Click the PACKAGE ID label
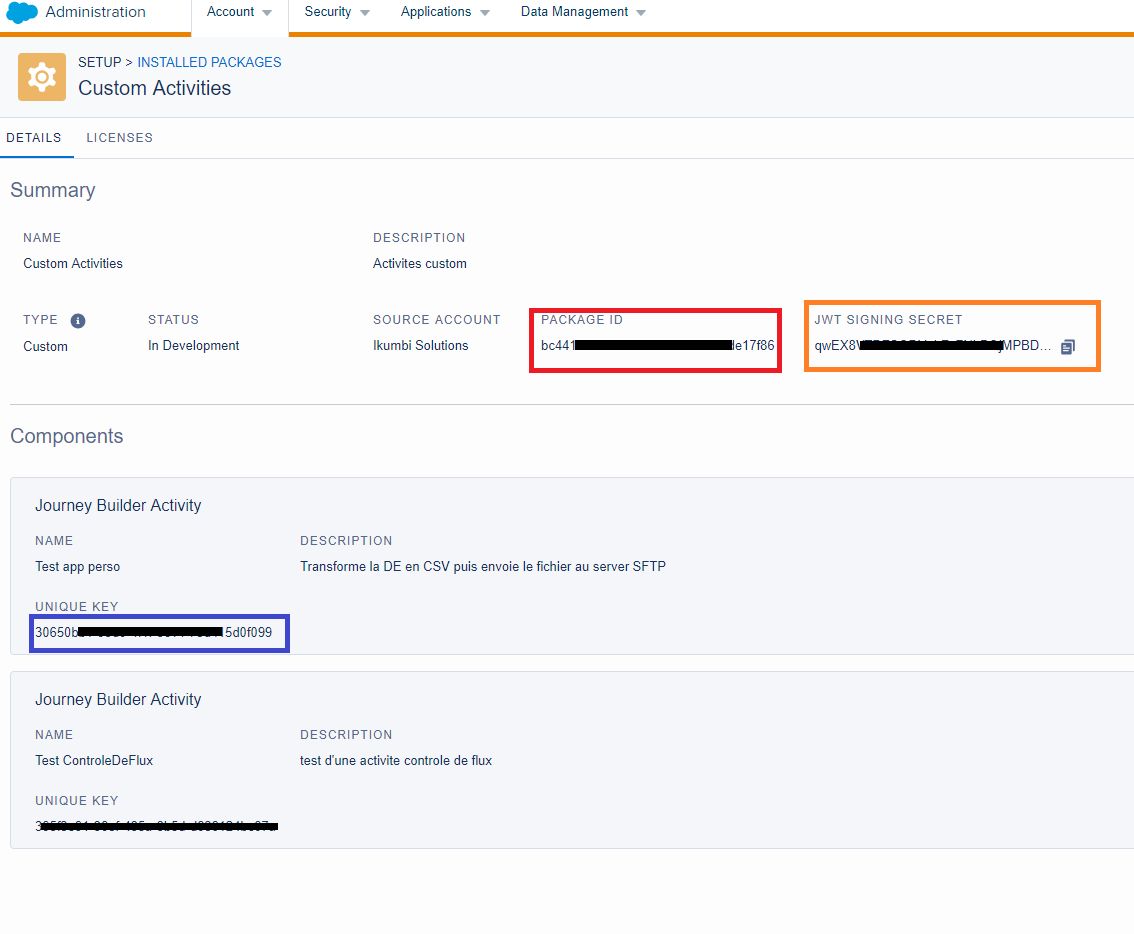1134x934 pixels. pyautogui.click(x=582, y=320)
